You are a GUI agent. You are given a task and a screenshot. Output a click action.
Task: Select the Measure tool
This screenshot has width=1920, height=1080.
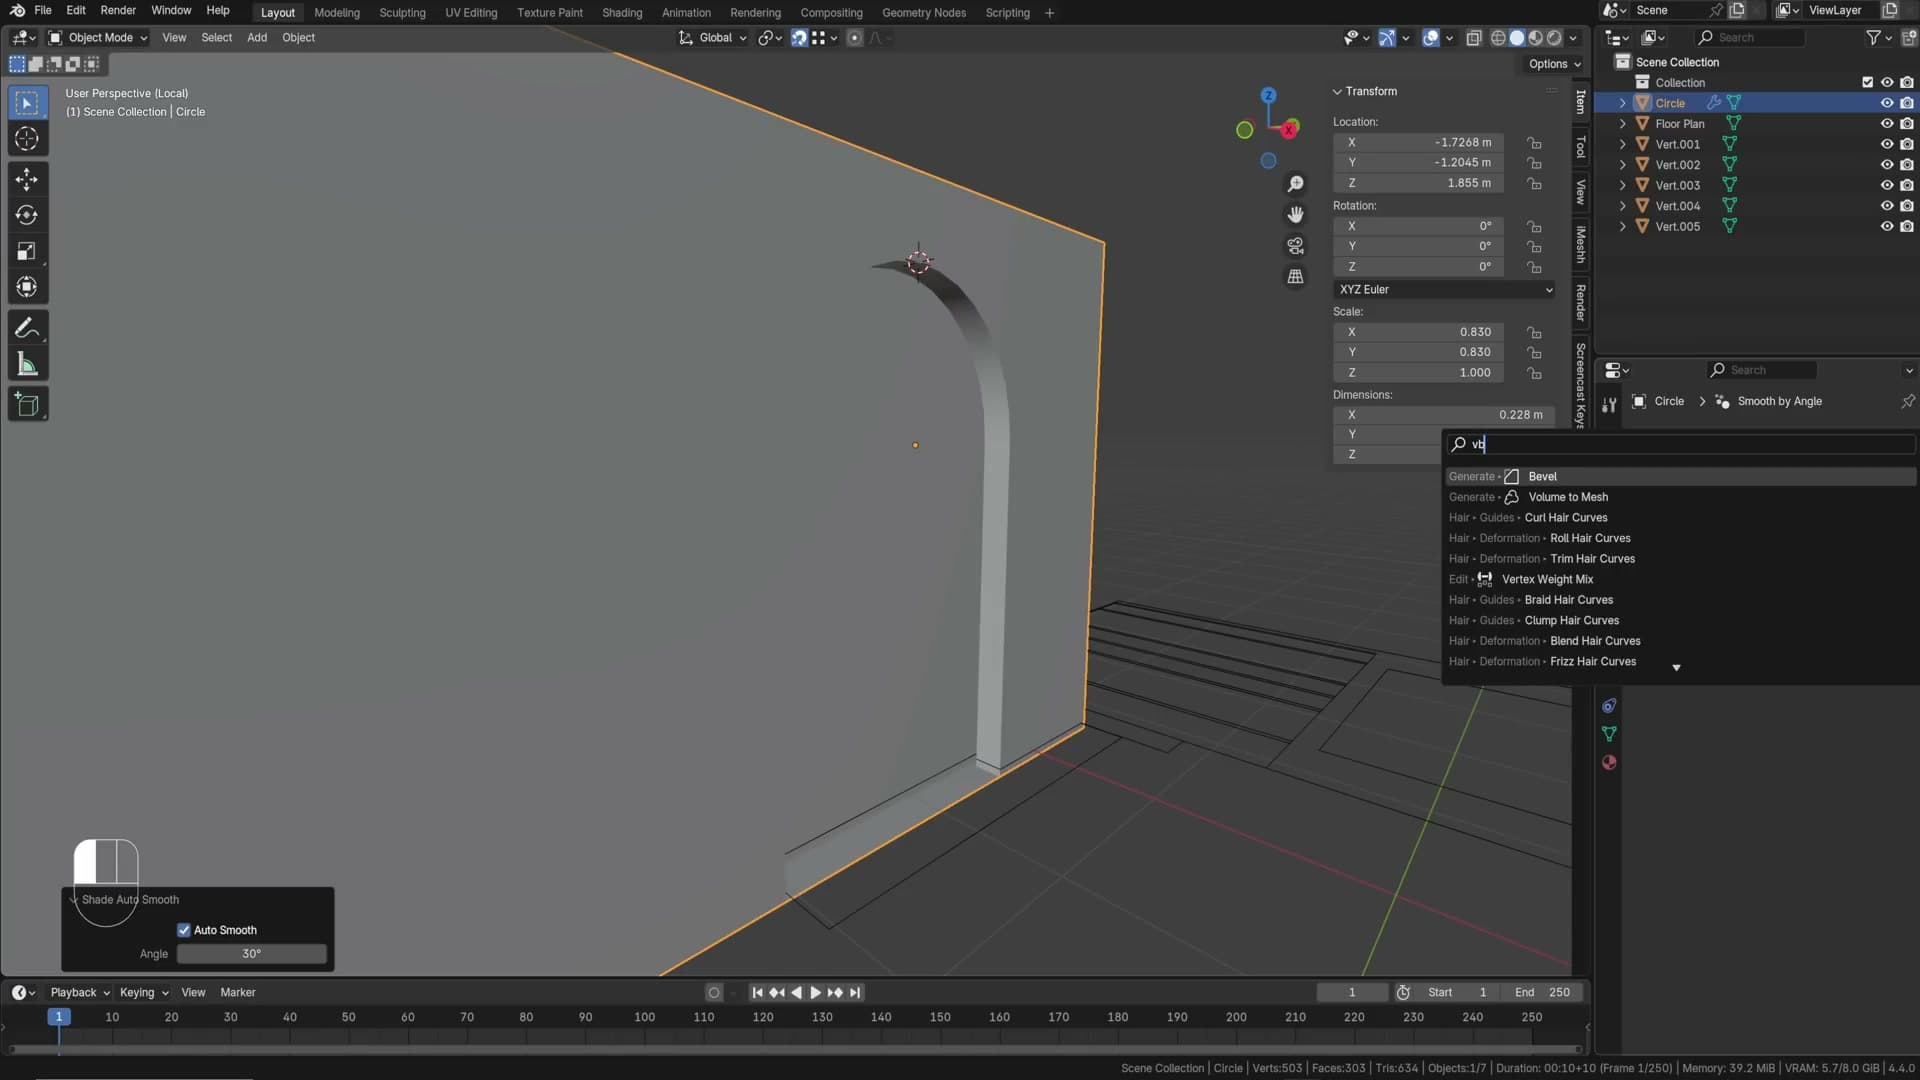click(27, 365)
